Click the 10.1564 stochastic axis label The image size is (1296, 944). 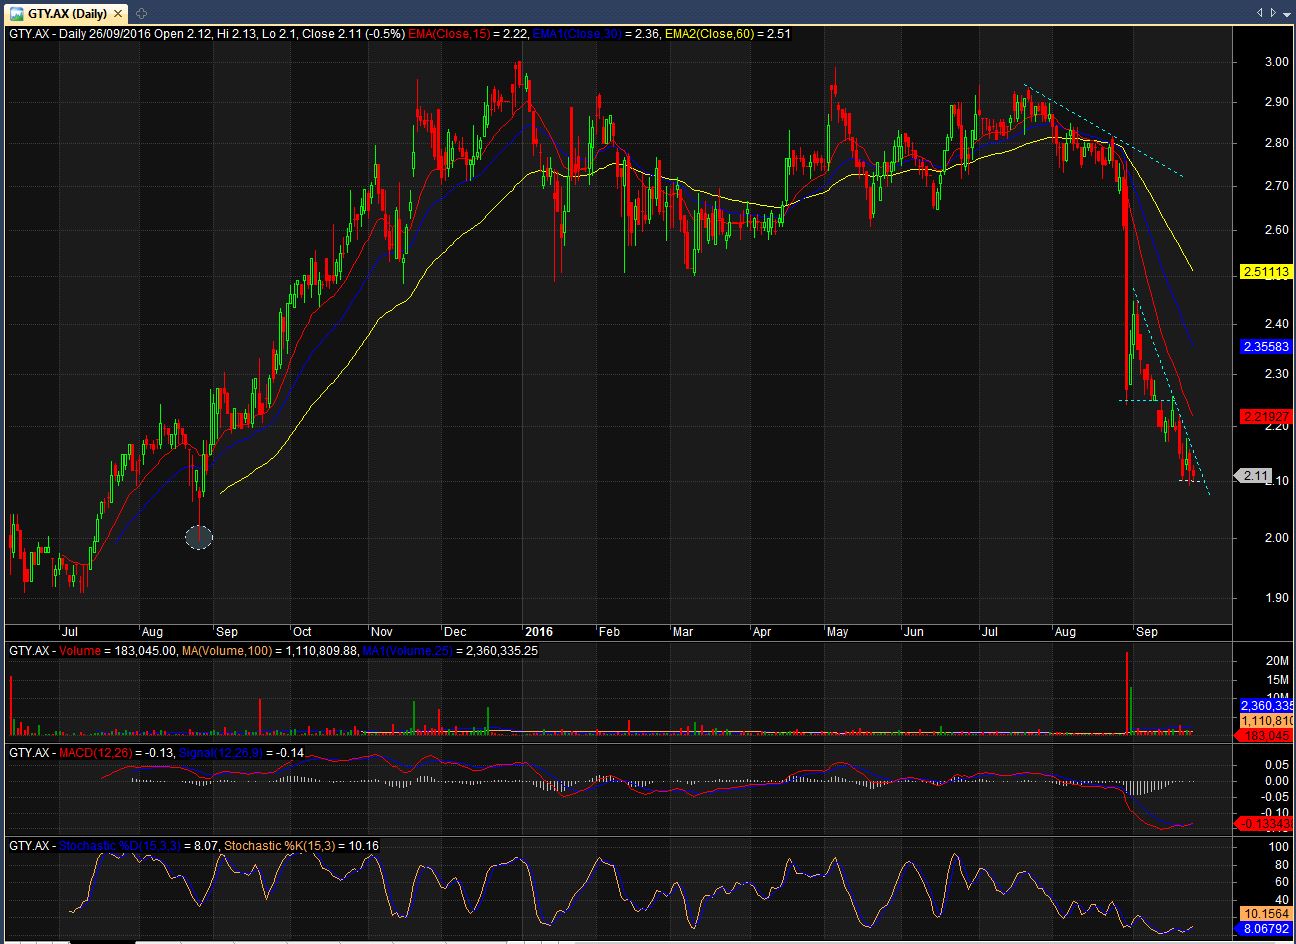pos(1266,914)
